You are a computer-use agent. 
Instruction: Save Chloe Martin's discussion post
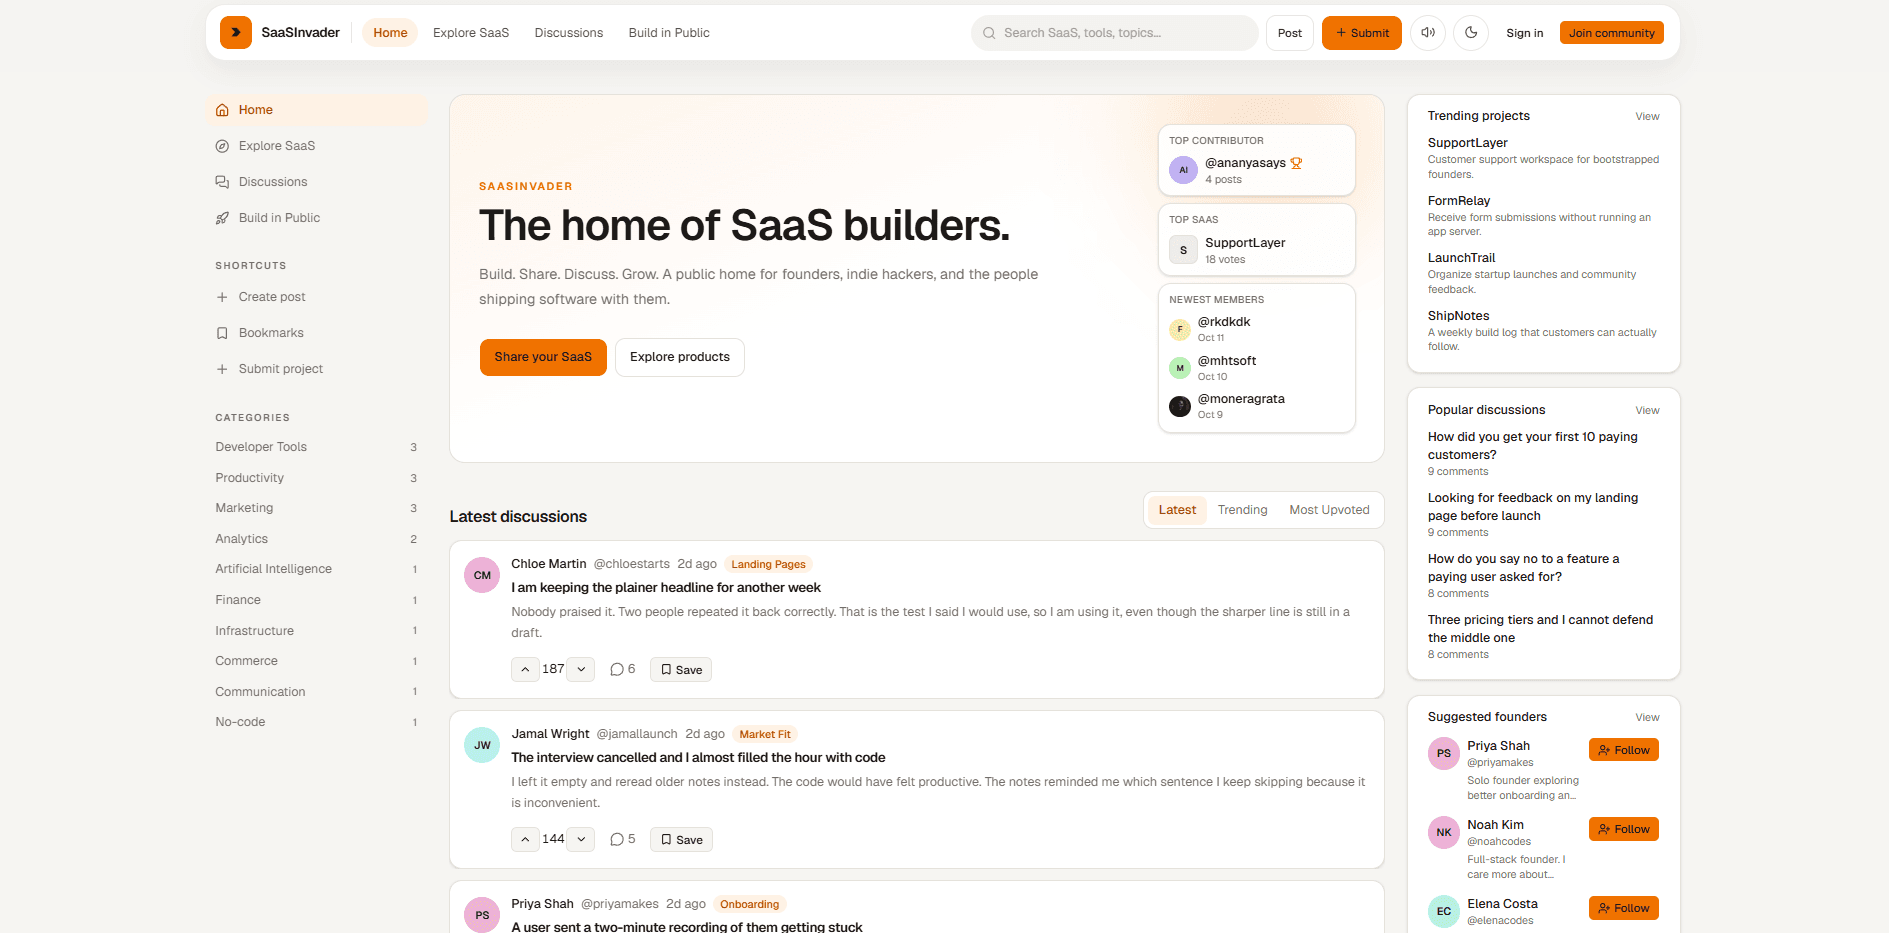pos(681,670)
